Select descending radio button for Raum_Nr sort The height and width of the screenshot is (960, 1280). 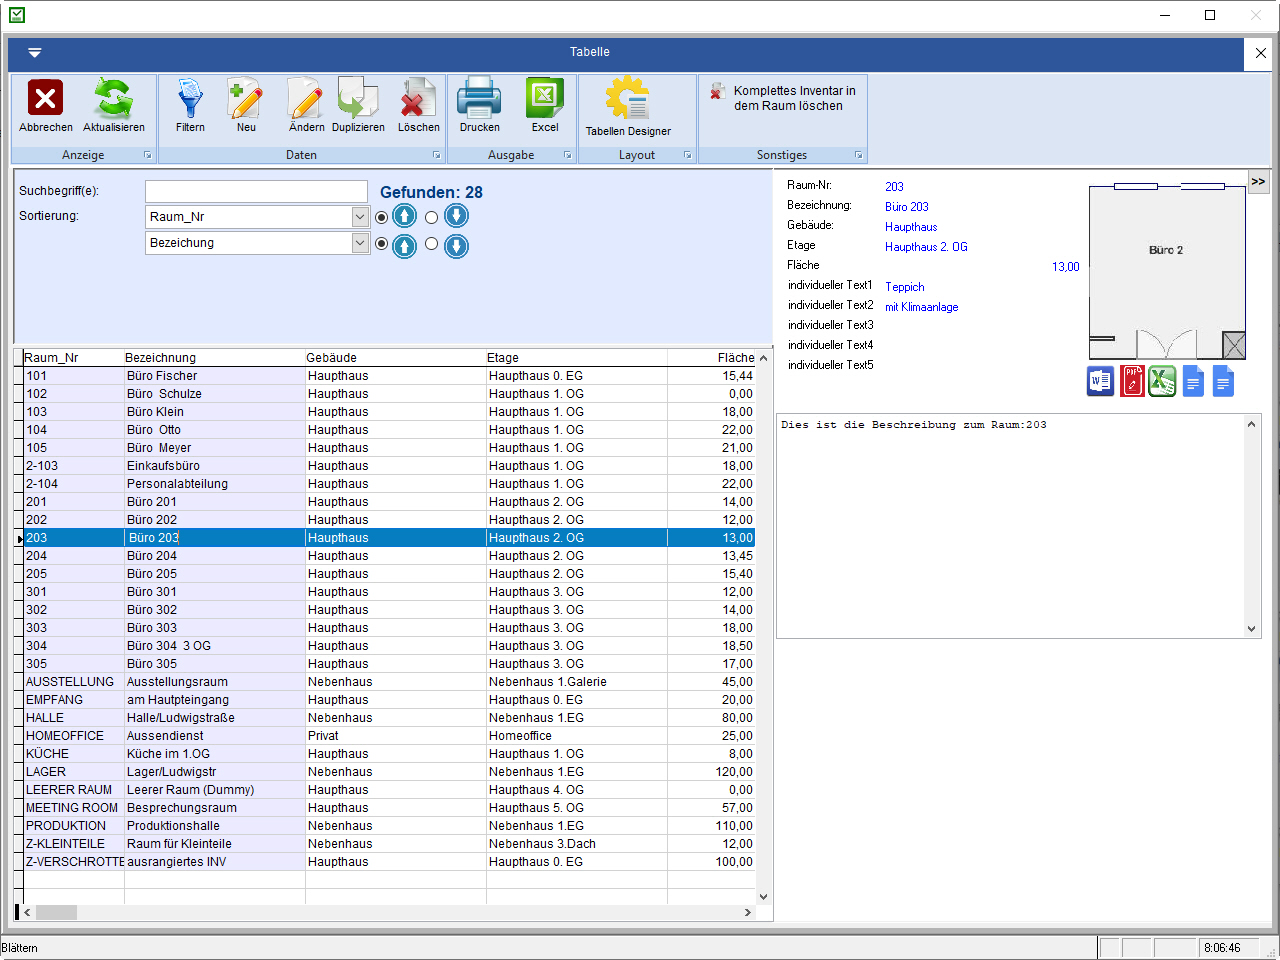(431, 217)
